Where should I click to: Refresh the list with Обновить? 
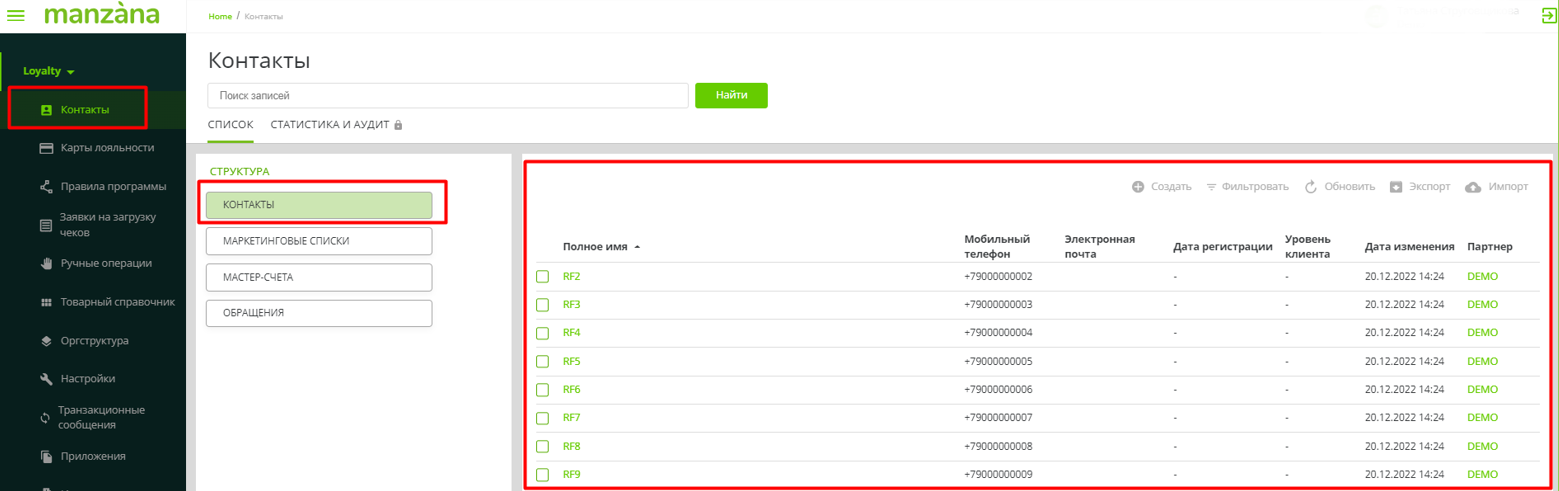[1340, 187]
